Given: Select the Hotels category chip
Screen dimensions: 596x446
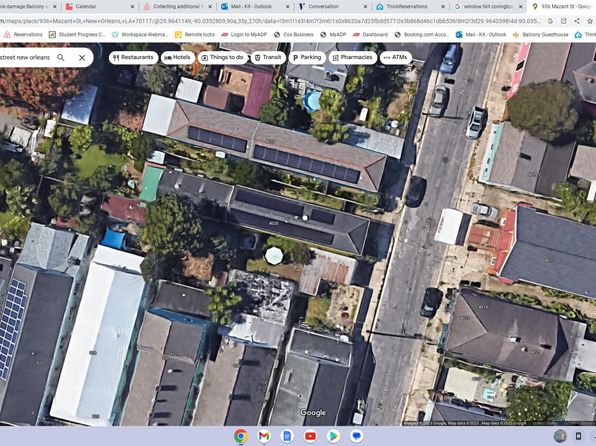Looking at the screenshot, I should coord(178,57).
